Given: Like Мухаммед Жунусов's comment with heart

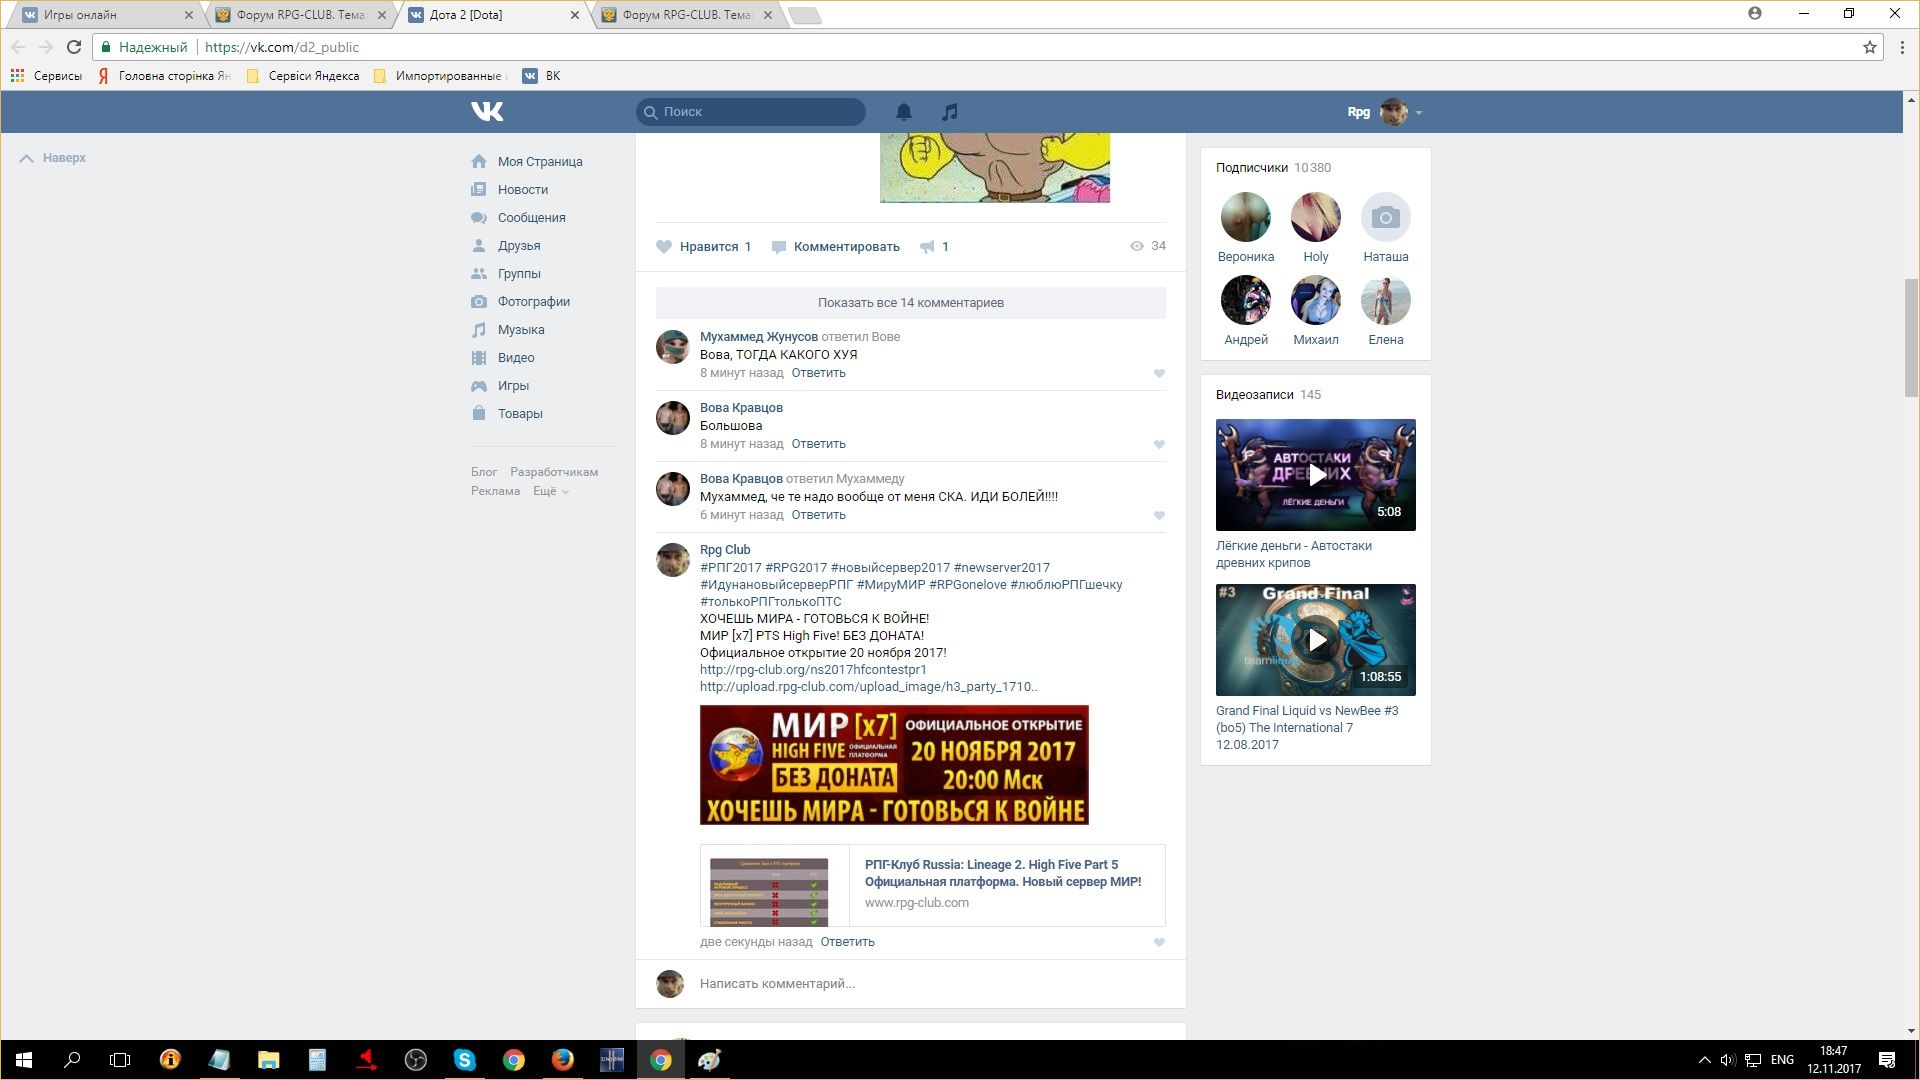Looking at the screenshot, I should click(x=1159, y=374).
